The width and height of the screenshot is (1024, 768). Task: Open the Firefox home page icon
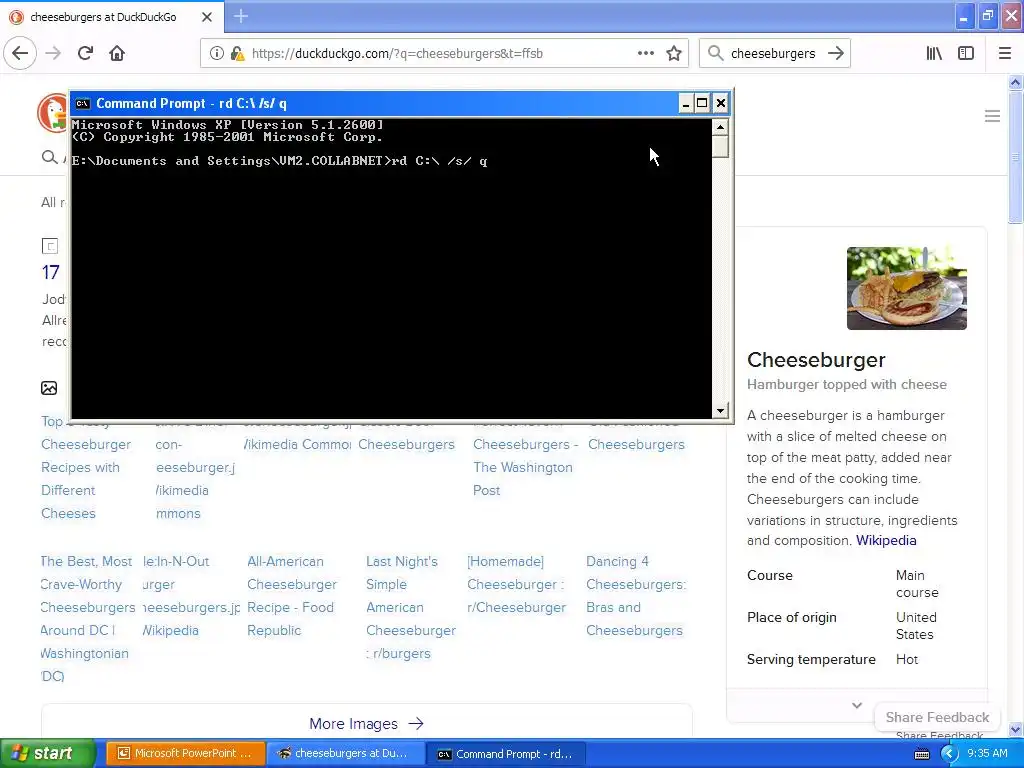pyautogui.click(x=117, y=53)
